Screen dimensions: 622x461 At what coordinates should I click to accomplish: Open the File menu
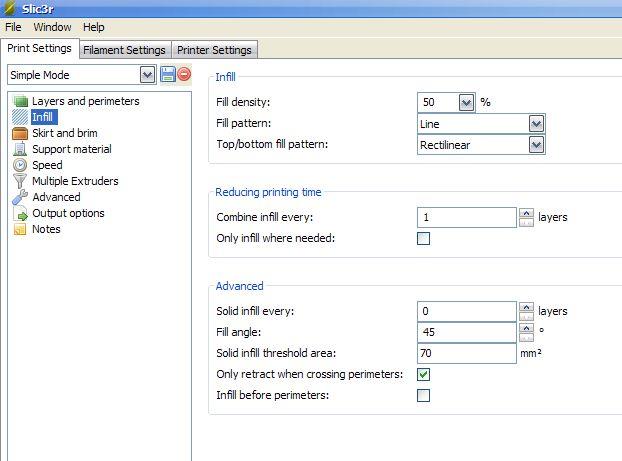[13, 27]
